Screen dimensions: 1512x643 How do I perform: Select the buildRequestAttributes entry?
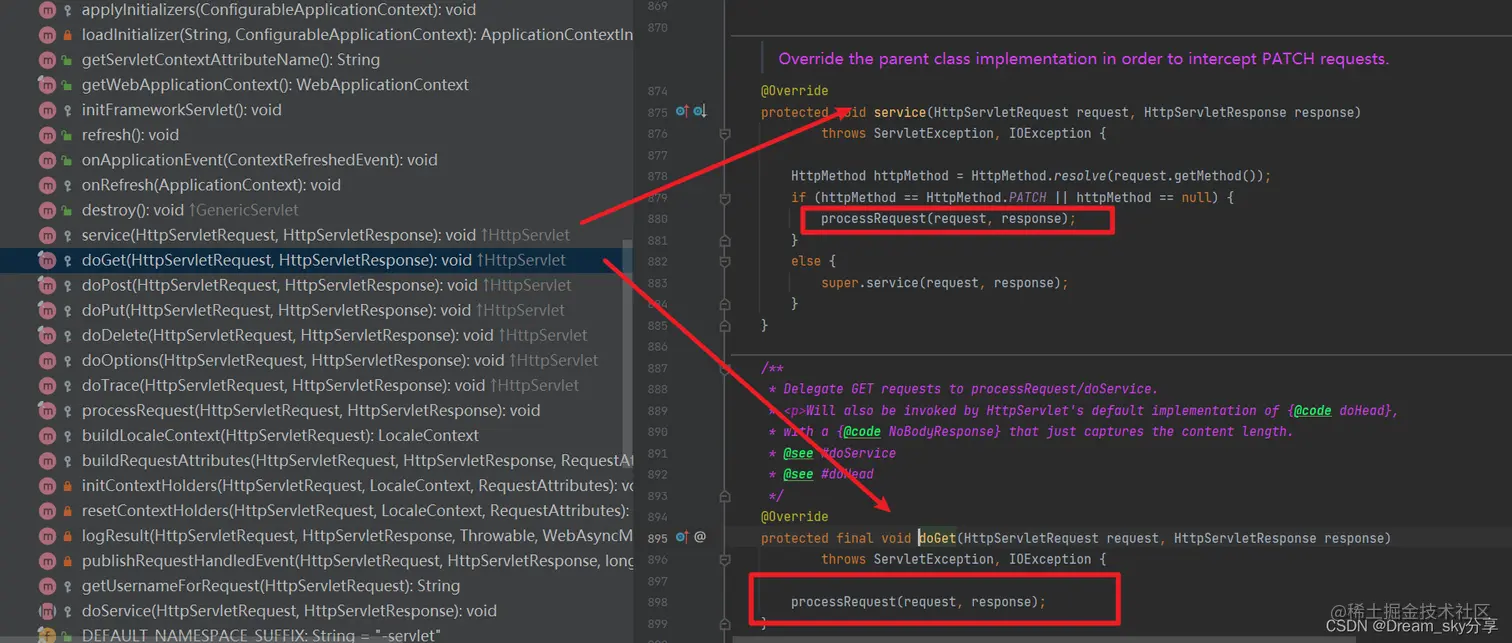click(x=357, y=461)
